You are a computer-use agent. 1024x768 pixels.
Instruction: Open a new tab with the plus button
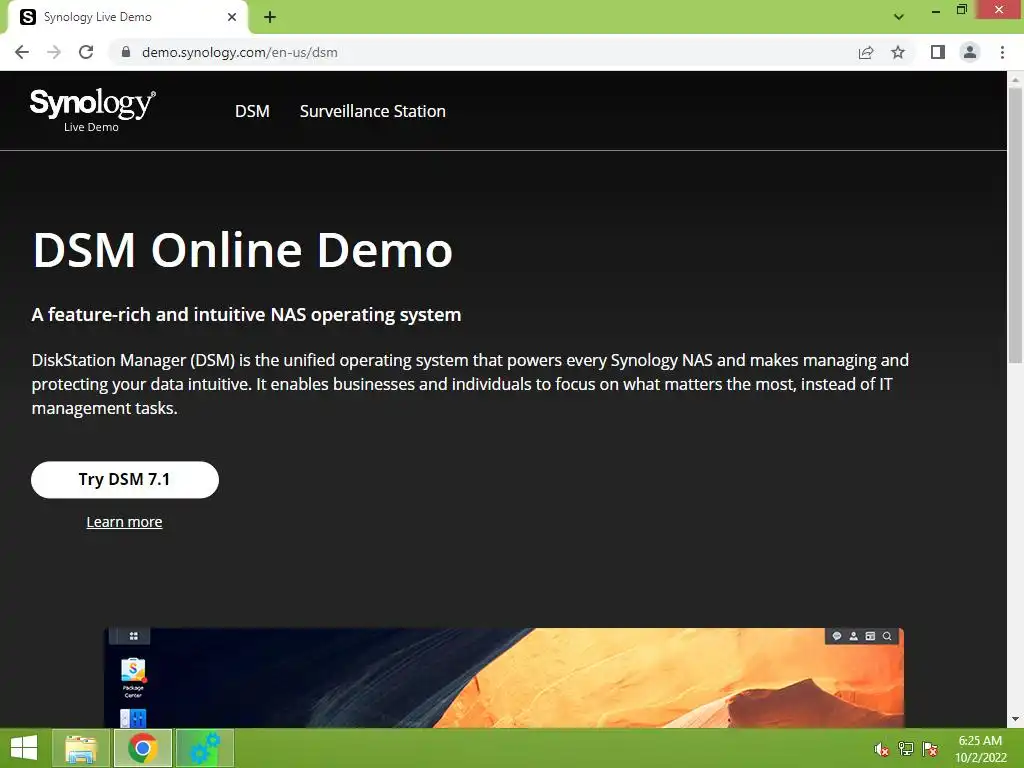coord(270,17)
